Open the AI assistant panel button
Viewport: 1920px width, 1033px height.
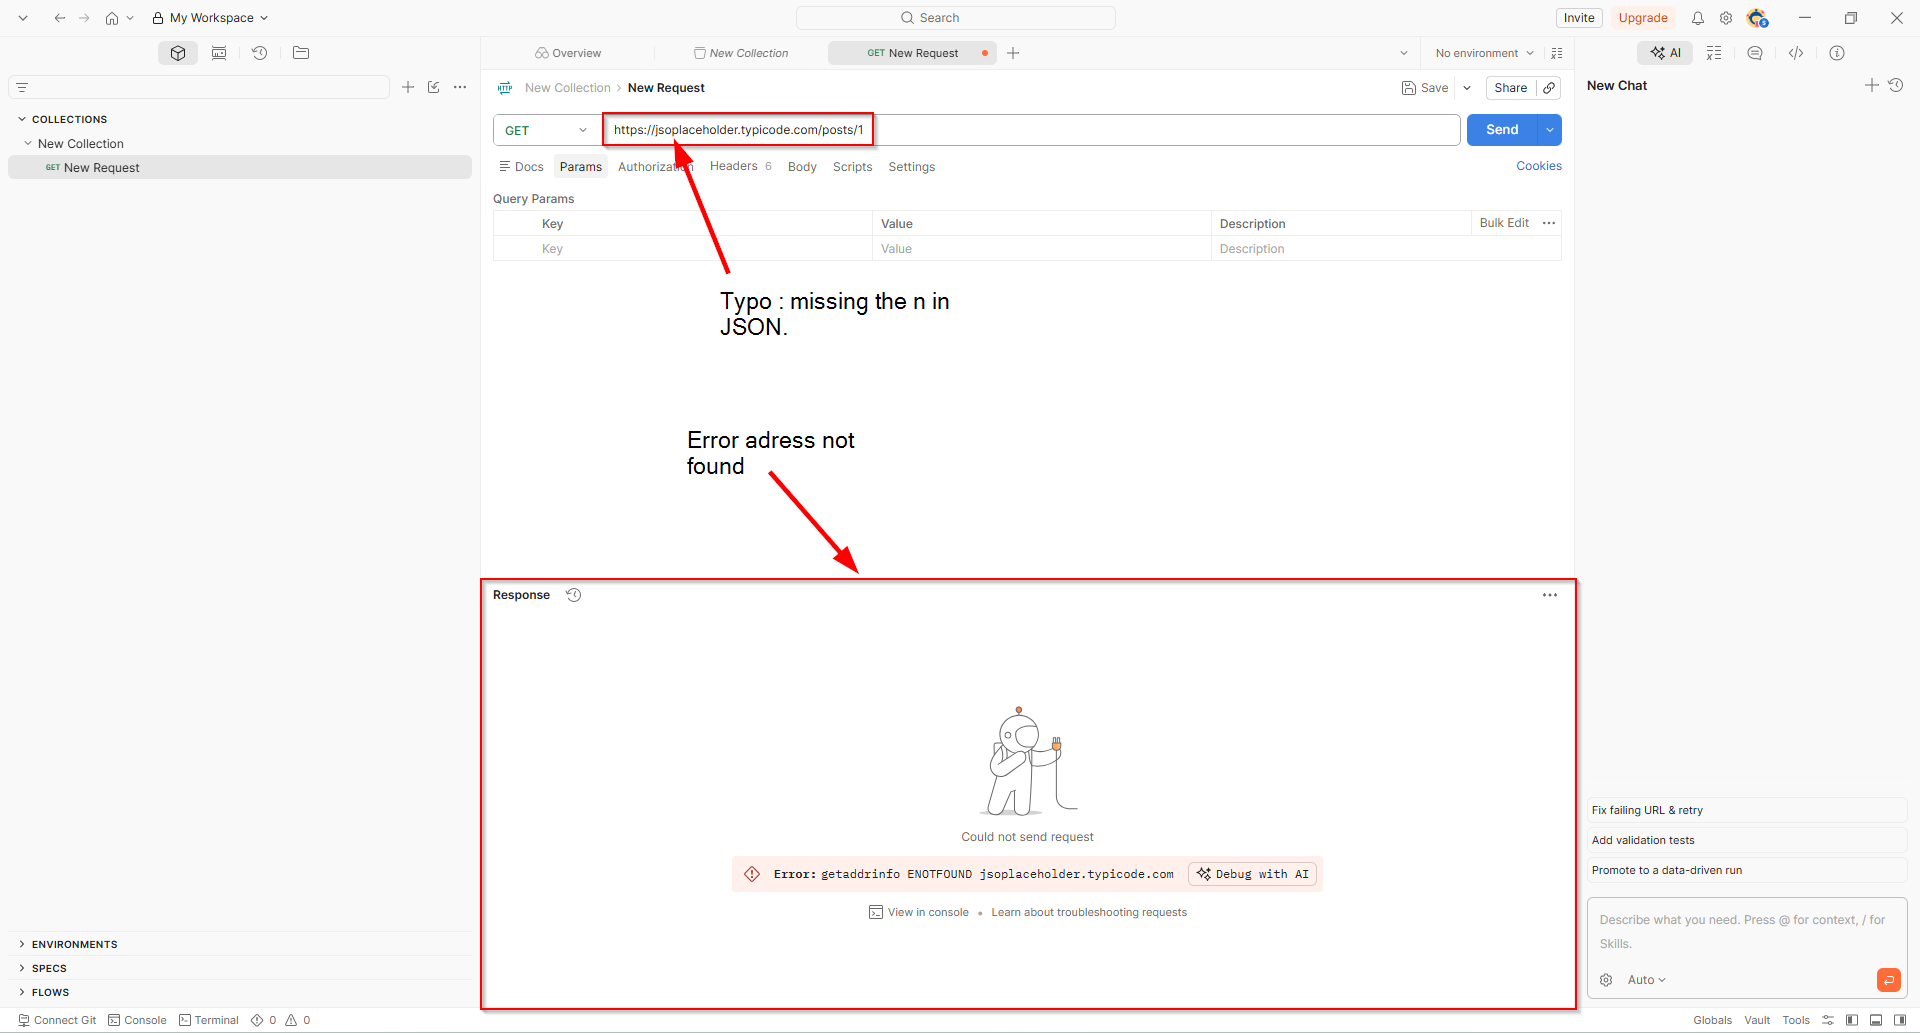click(1665, 53)
